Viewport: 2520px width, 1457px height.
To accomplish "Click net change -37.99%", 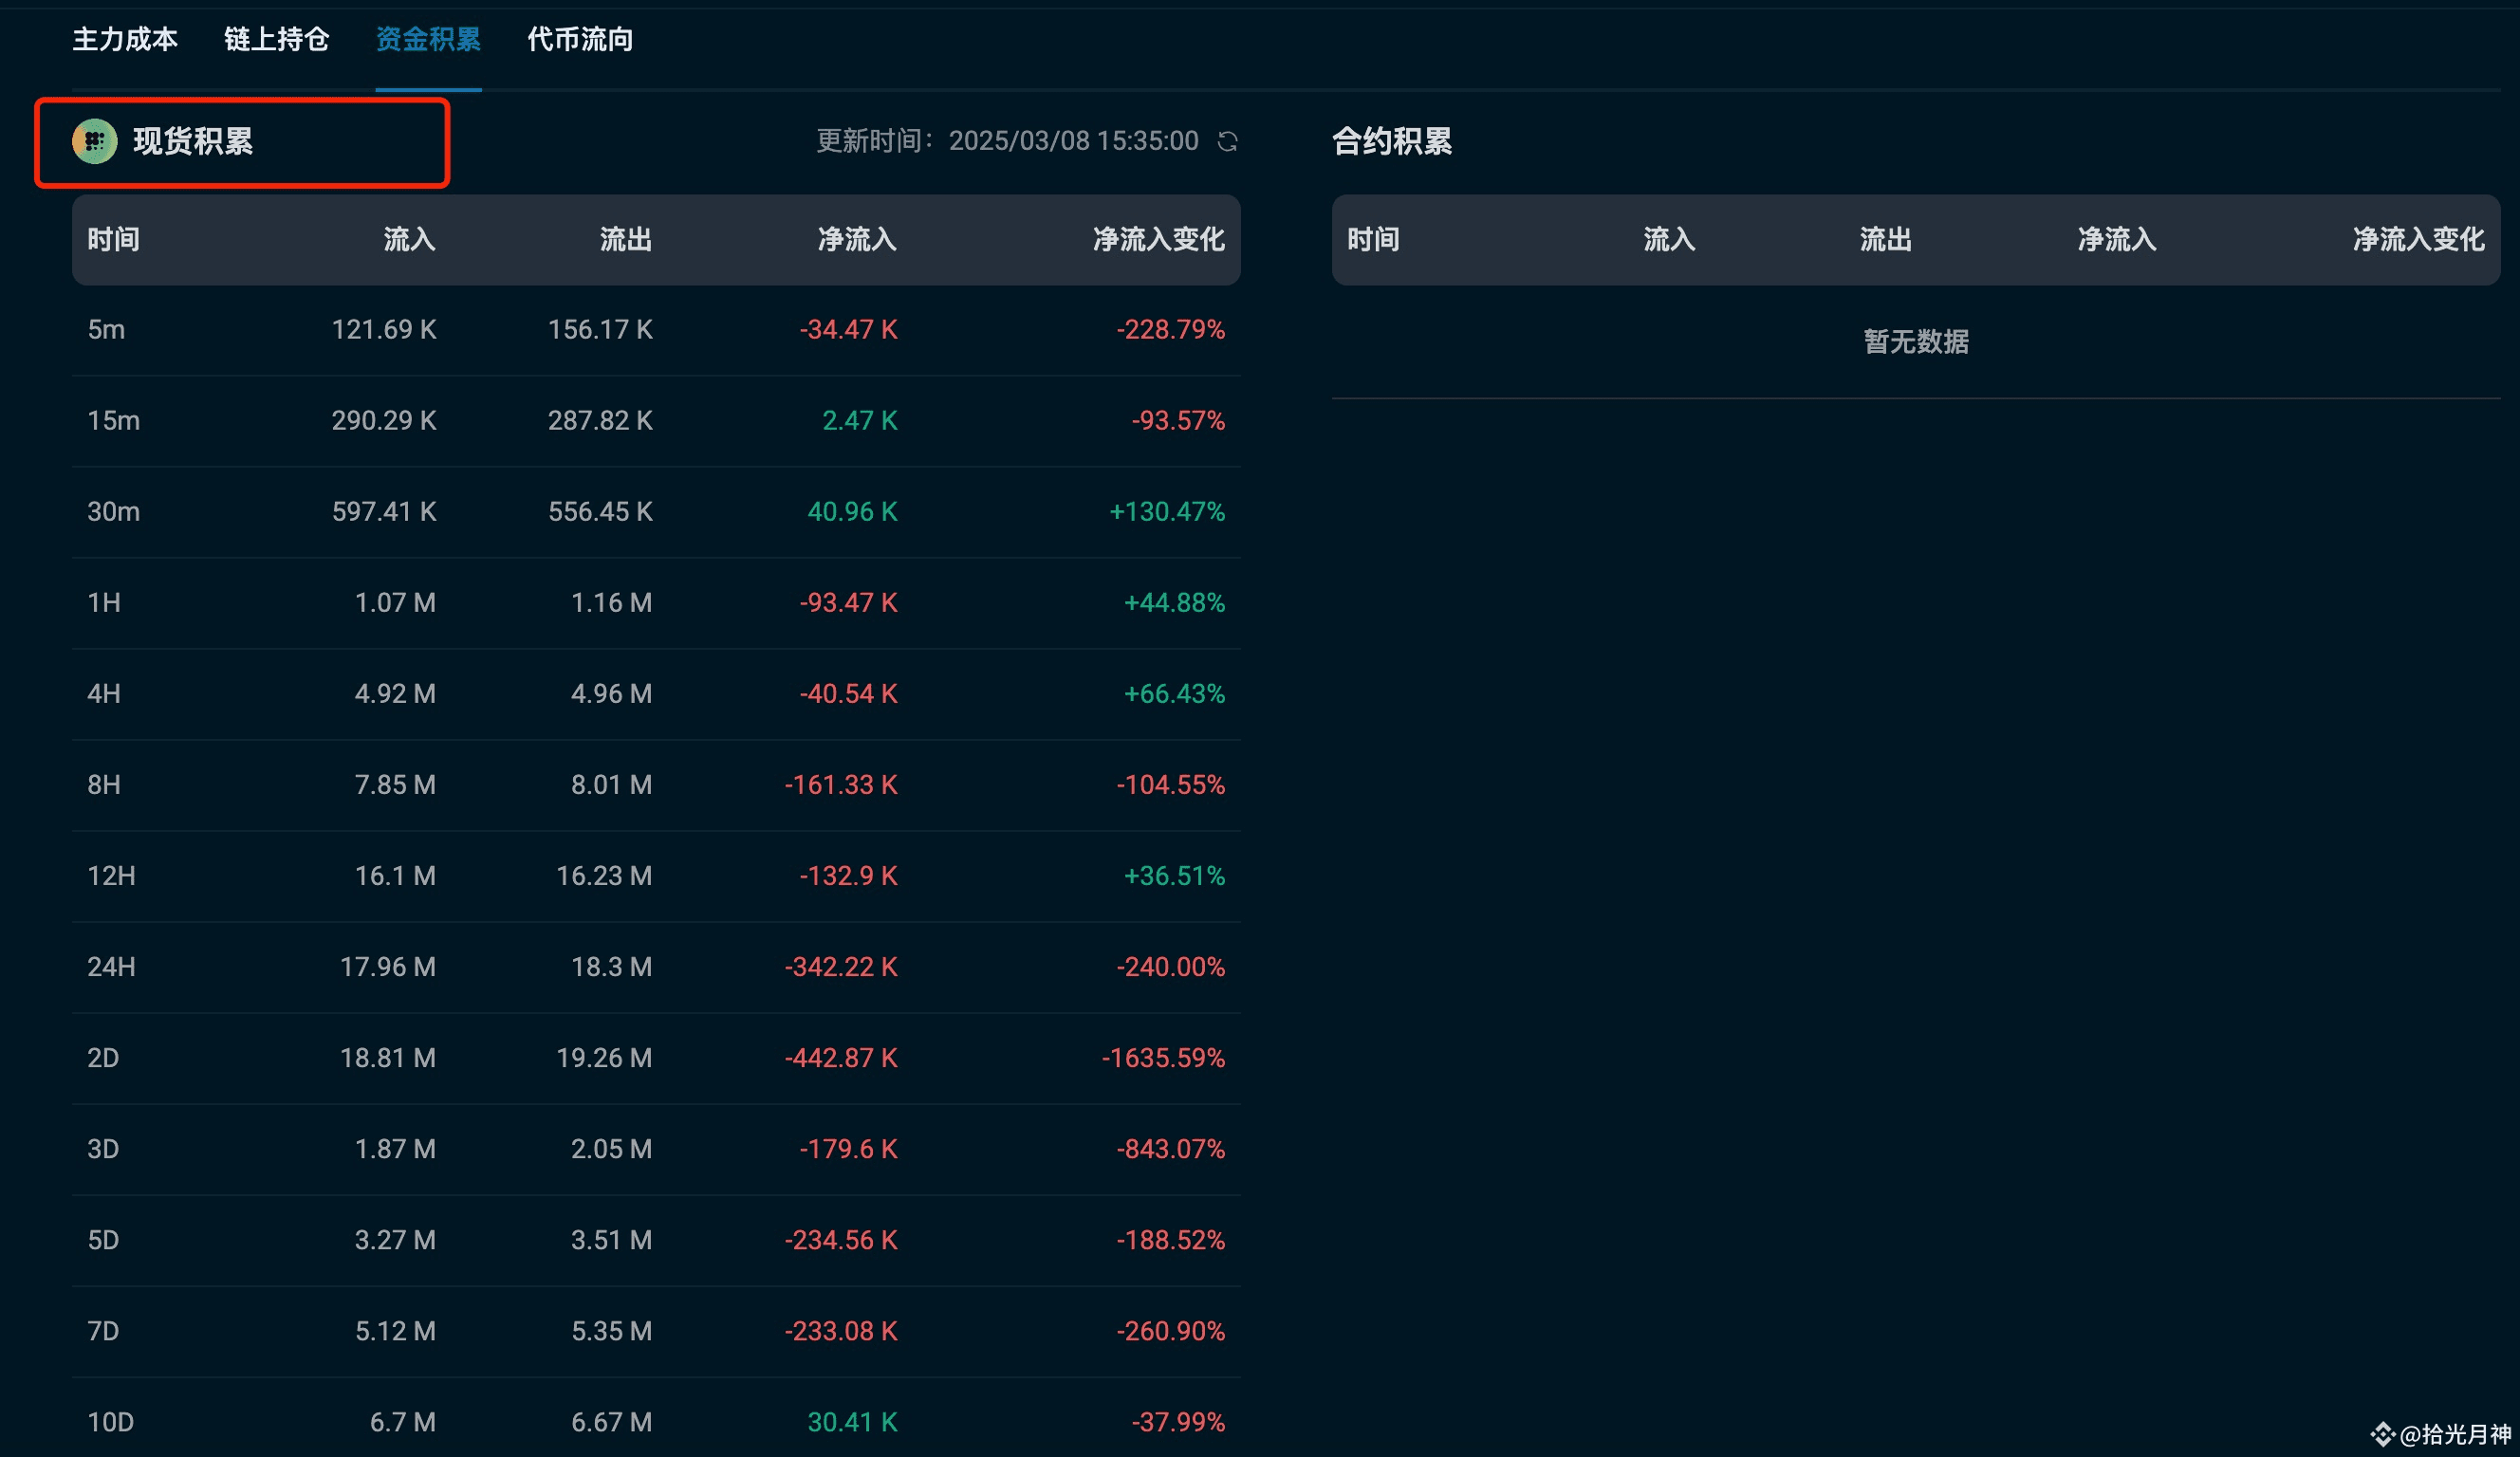I will 1178,1421.
